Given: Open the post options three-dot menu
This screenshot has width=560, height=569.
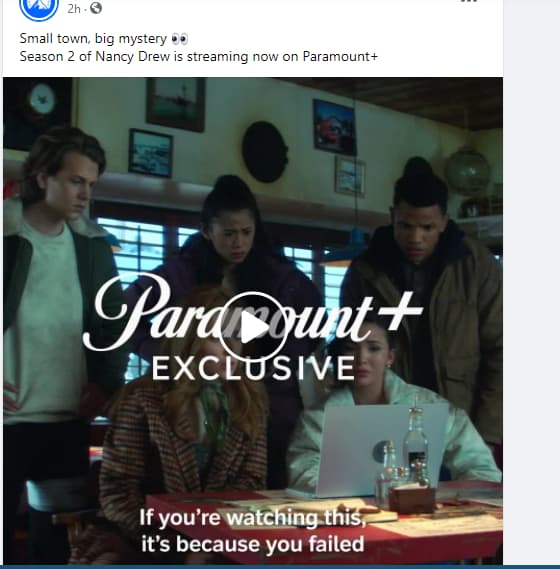Looking at the screenshot, I should coord(469,1).
